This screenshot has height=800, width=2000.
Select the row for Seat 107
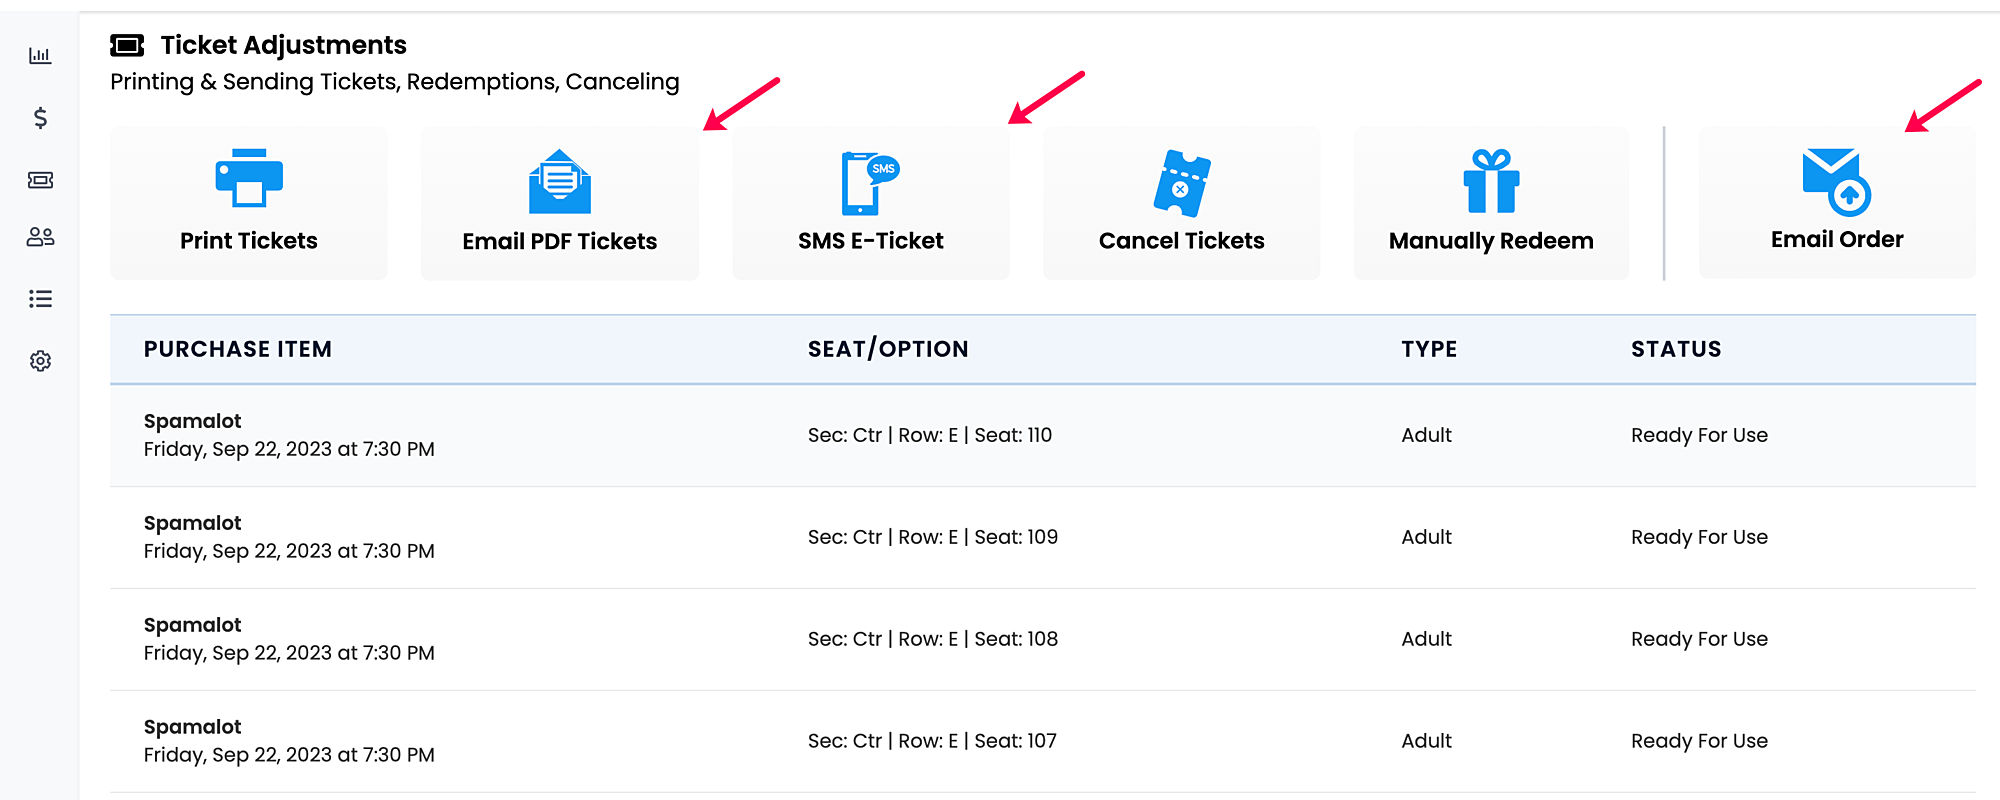click(1043, 741)
